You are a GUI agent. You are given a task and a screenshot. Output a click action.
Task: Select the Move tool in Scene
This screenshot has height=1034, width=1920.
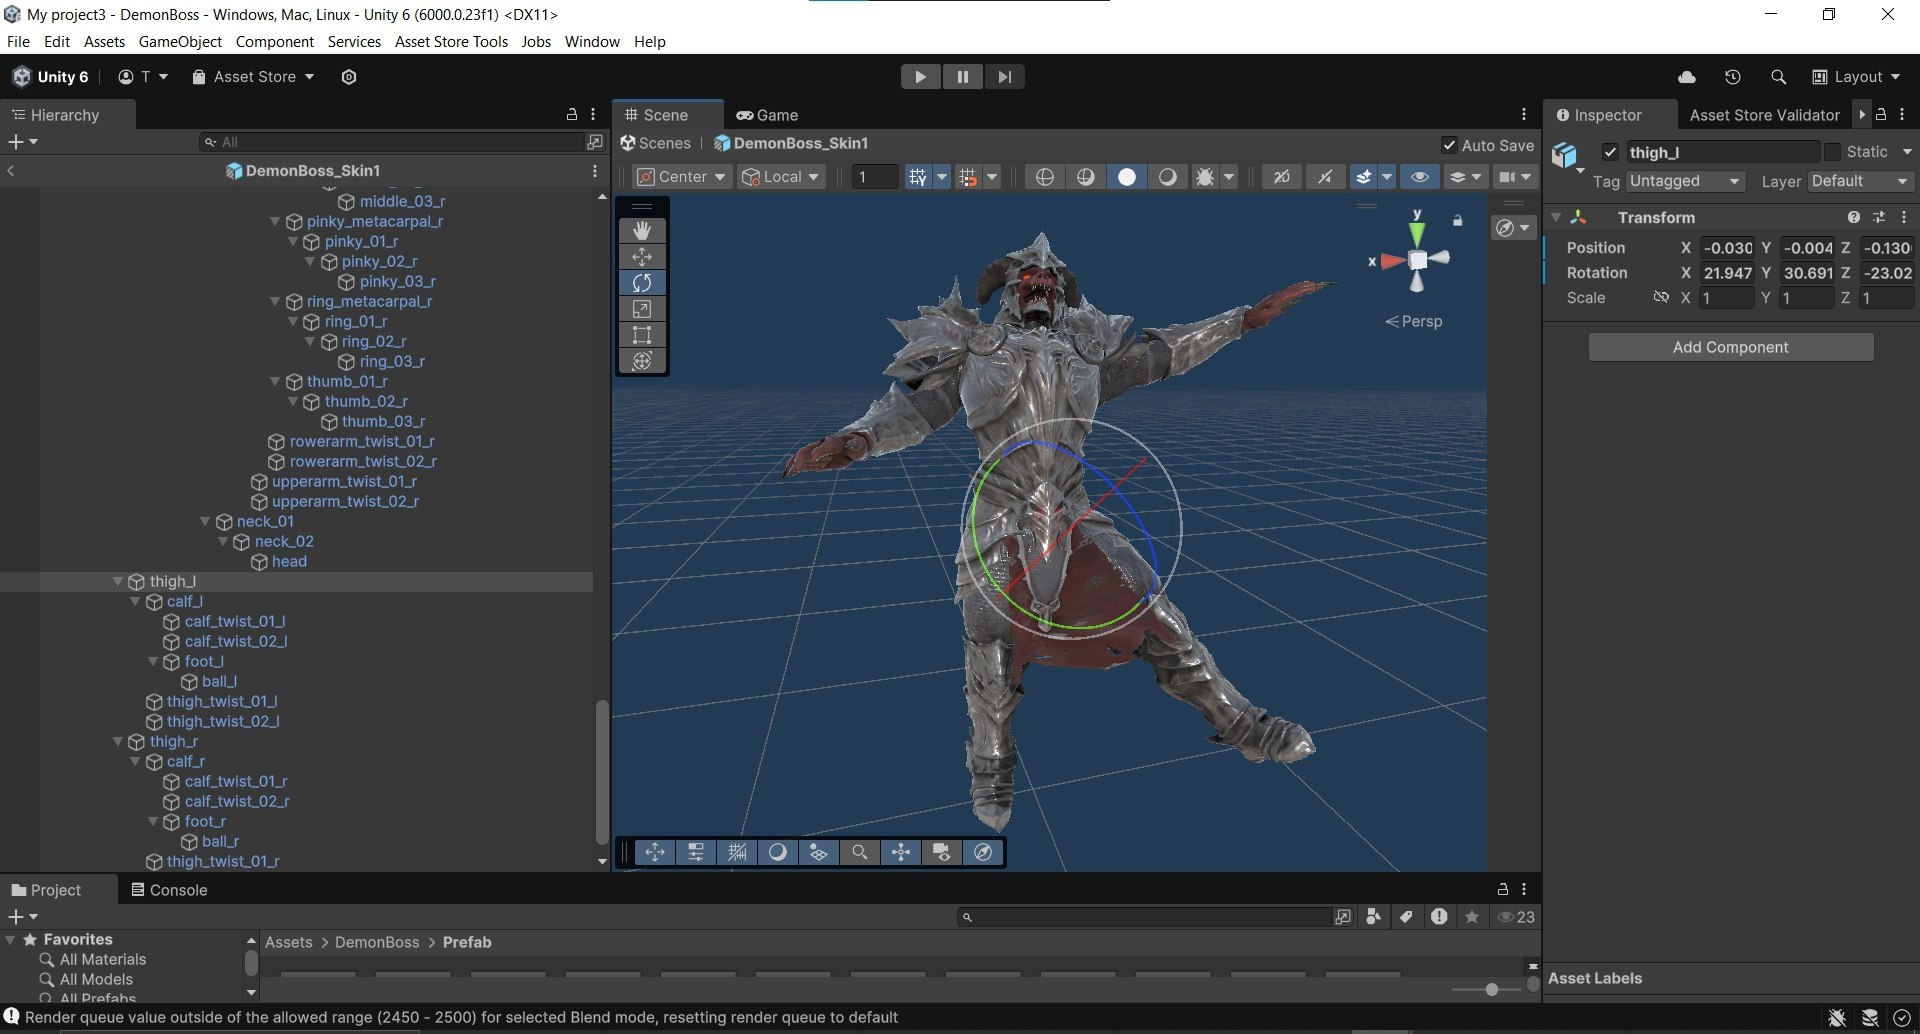642,257
